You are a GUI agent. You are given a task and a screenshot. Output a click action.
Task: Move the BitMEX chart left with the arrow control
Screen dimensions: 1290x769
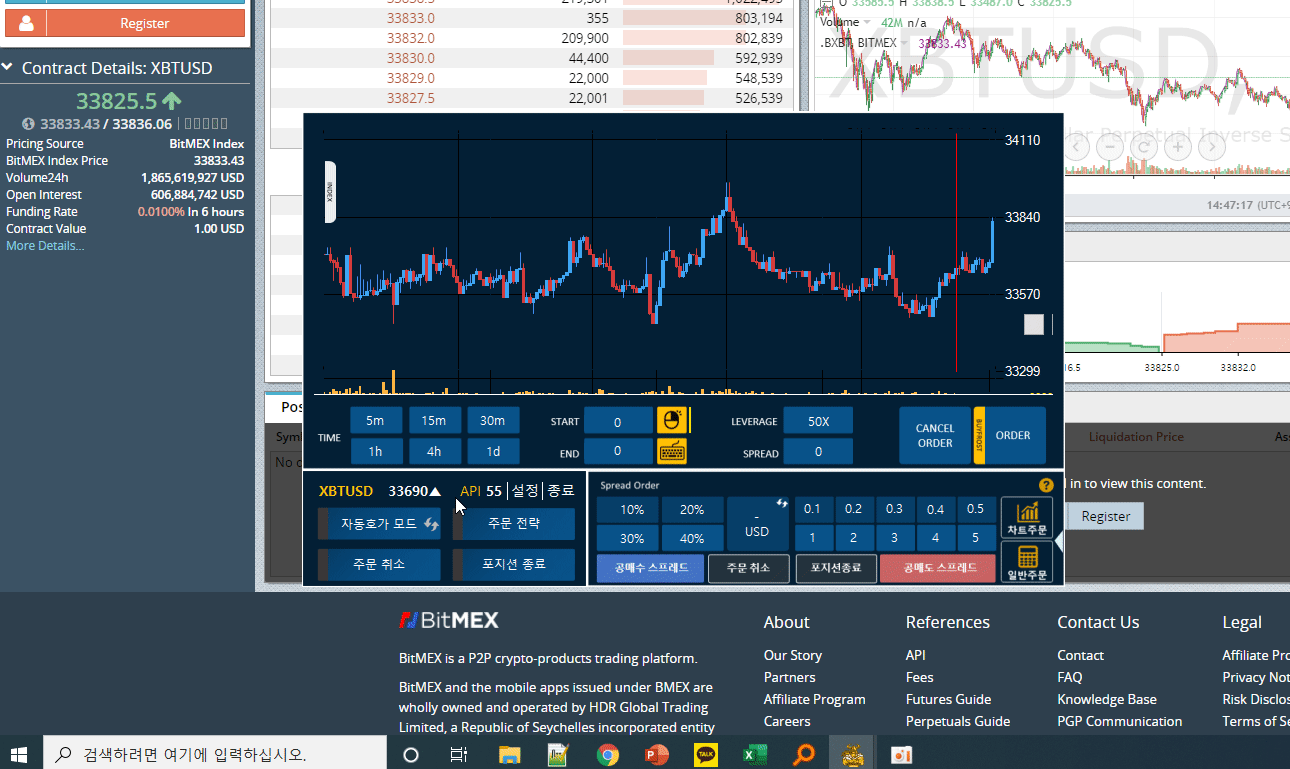click(1076, 146)
